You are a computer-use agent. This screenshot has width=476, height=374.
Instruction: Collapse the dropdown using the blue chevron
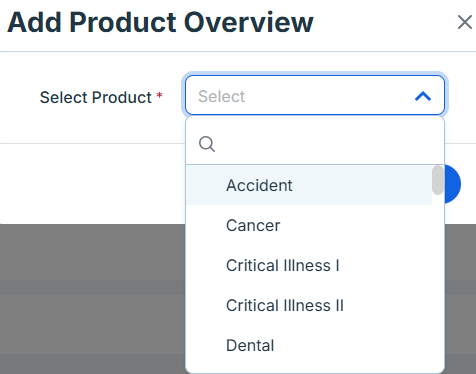click(x=423, y=96)
